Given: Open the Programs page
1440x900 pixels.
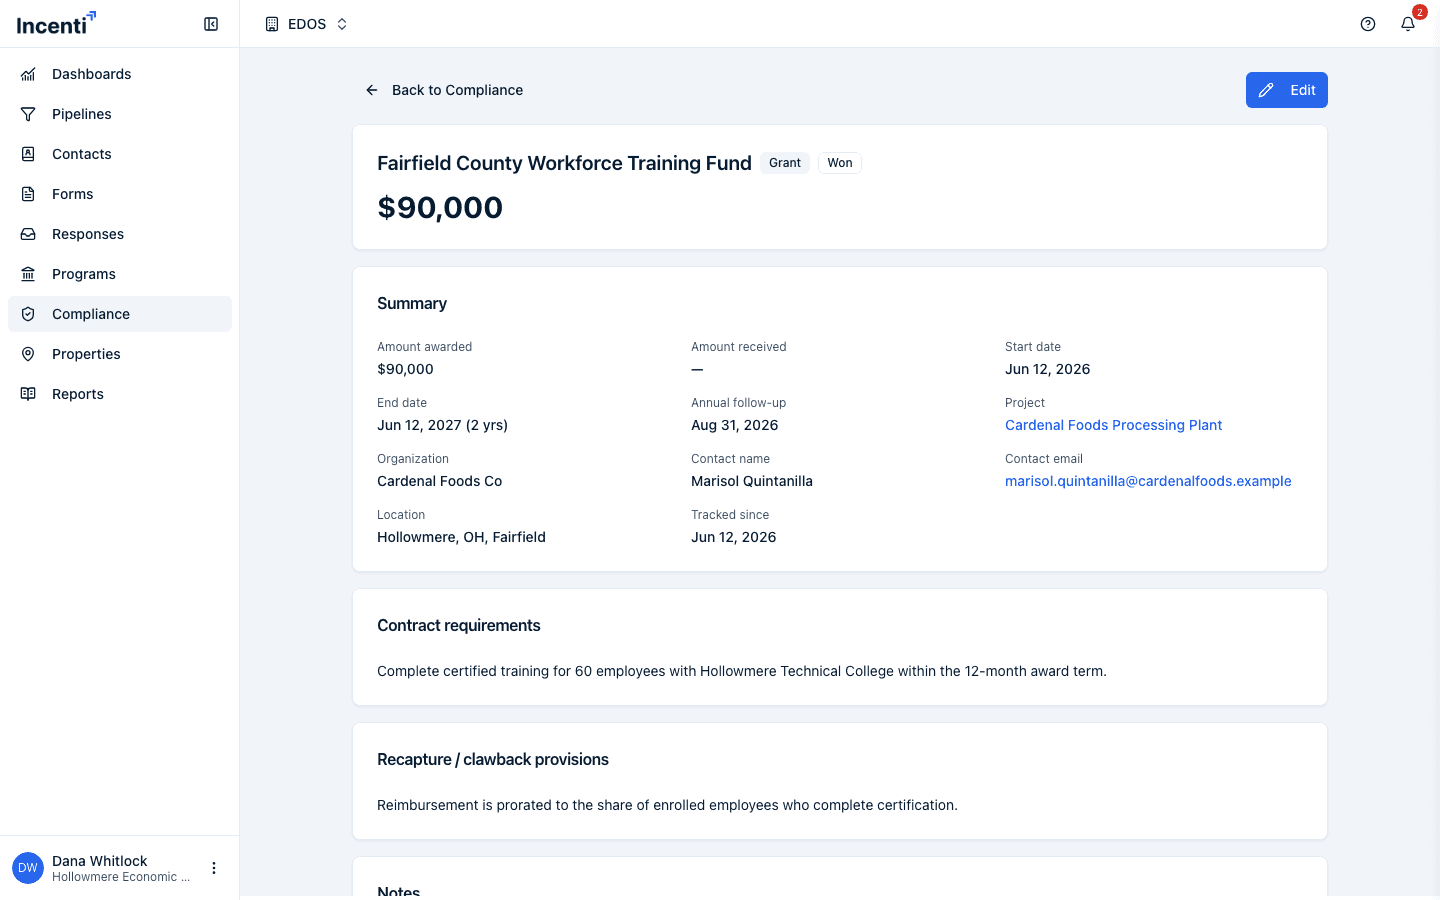Looking at the screenshot, I should [120, 274].
